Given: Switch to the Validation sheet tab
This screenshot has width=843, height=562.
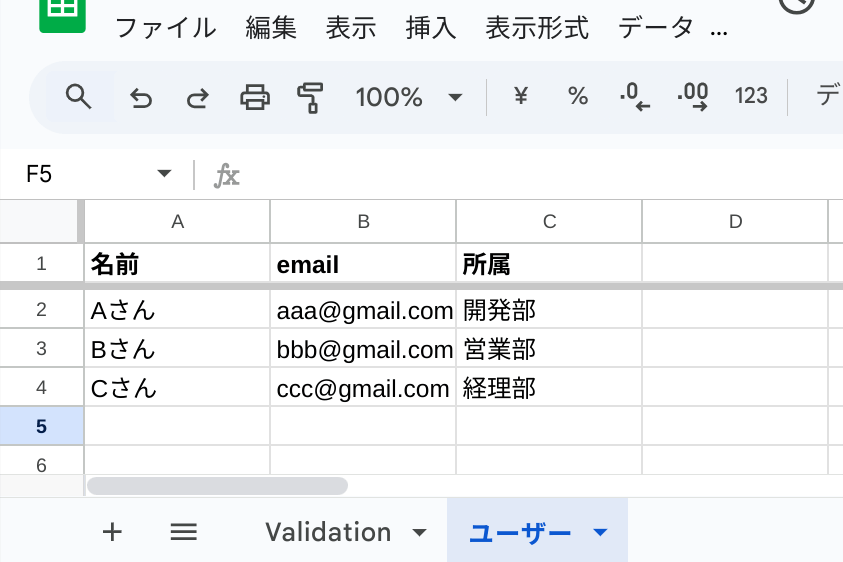Looking at the screenshot, I should 328,532.
